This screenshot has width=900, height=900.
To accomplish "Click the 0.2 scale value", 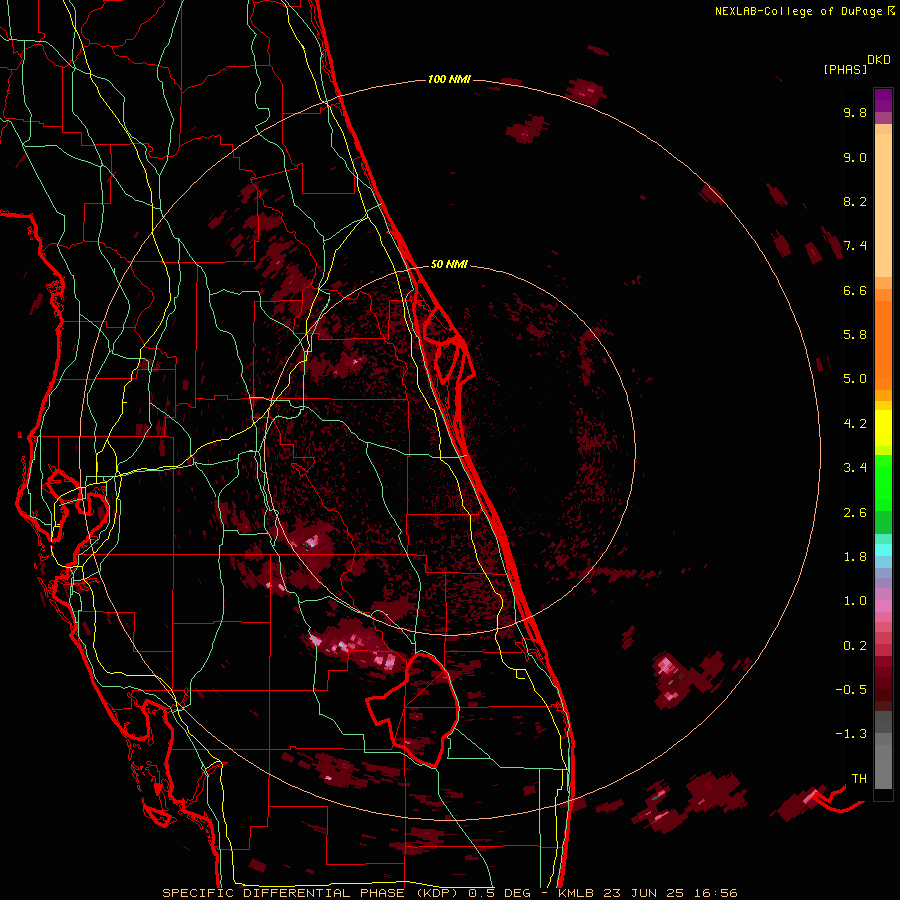I will [x=855, y=646].
